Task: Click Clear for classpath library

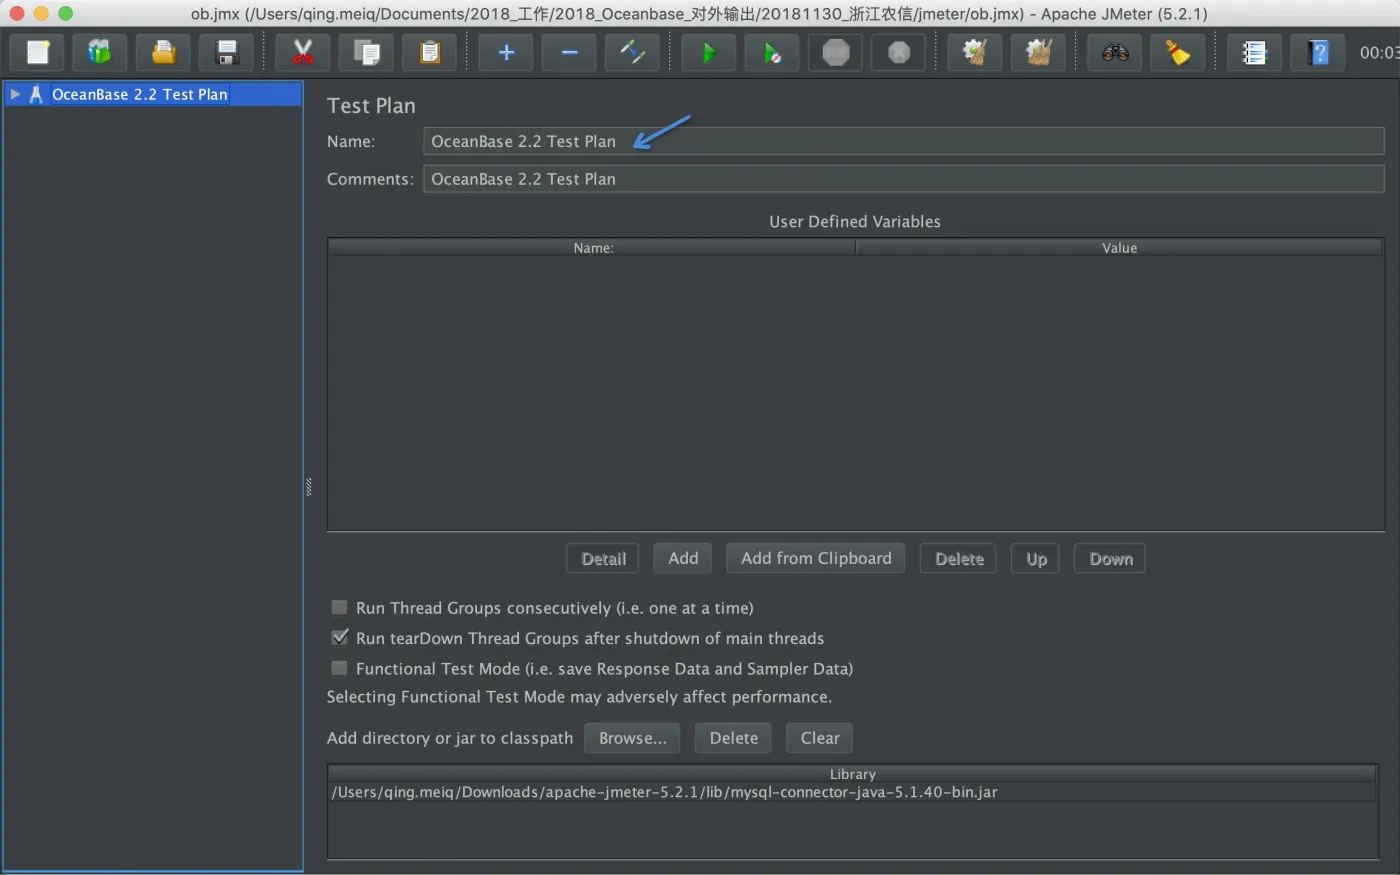Action: click(x=820, y=738)
